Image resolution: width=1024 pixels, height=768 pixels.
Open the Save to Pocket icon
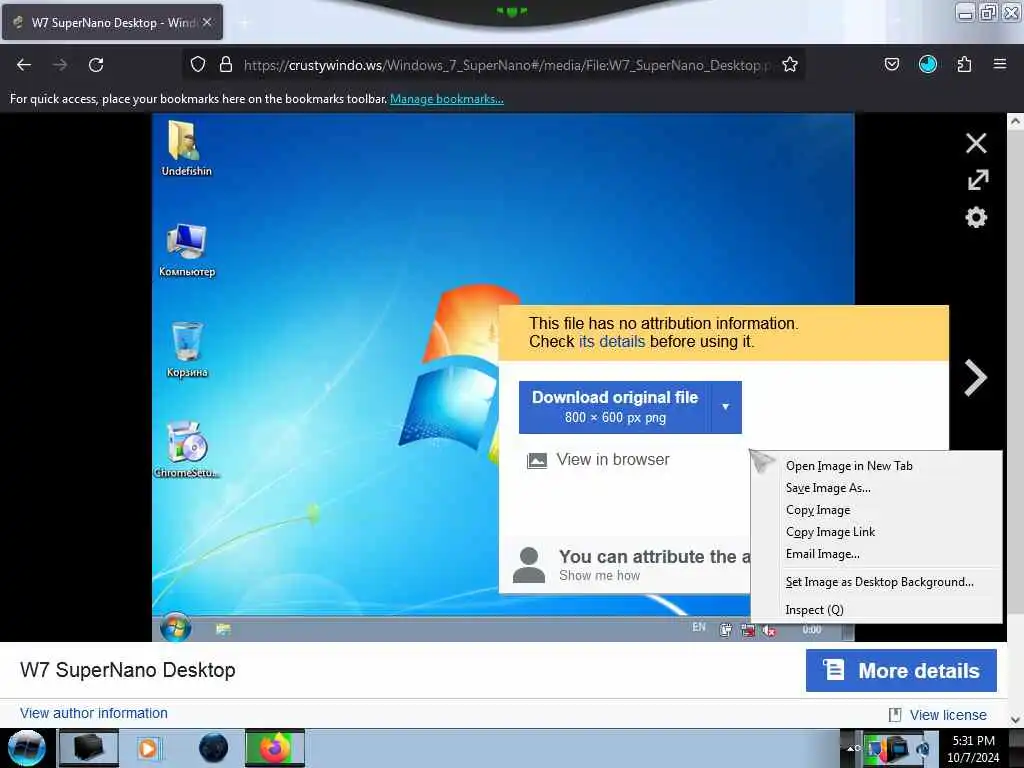[891, 64]
